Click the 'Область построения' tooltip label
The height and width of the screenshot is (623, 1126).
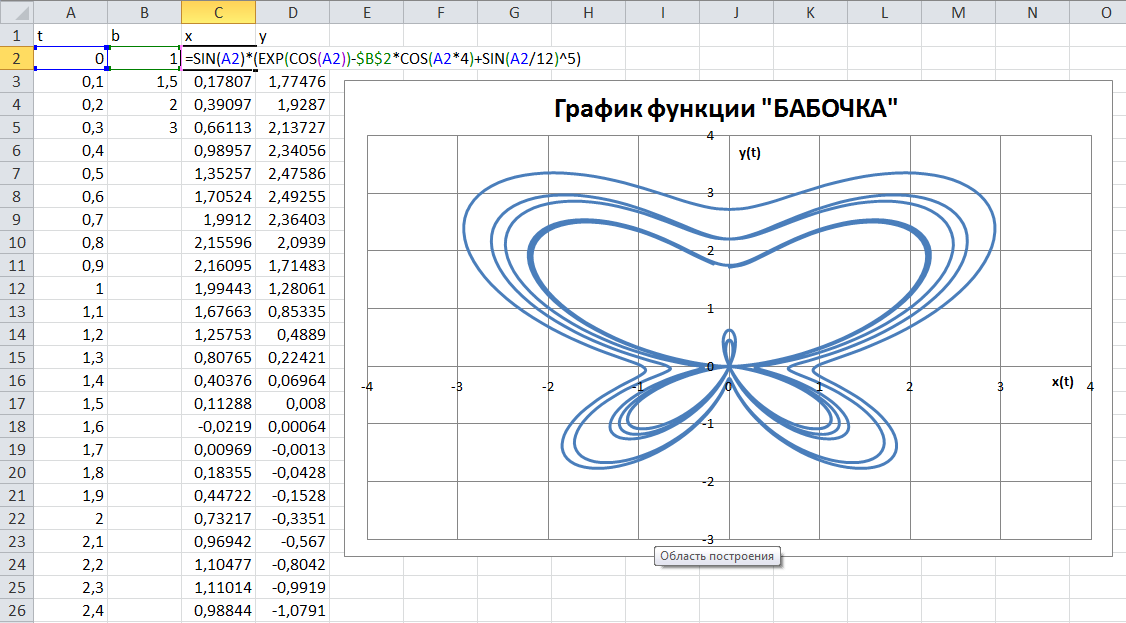[x=717, y=556]
